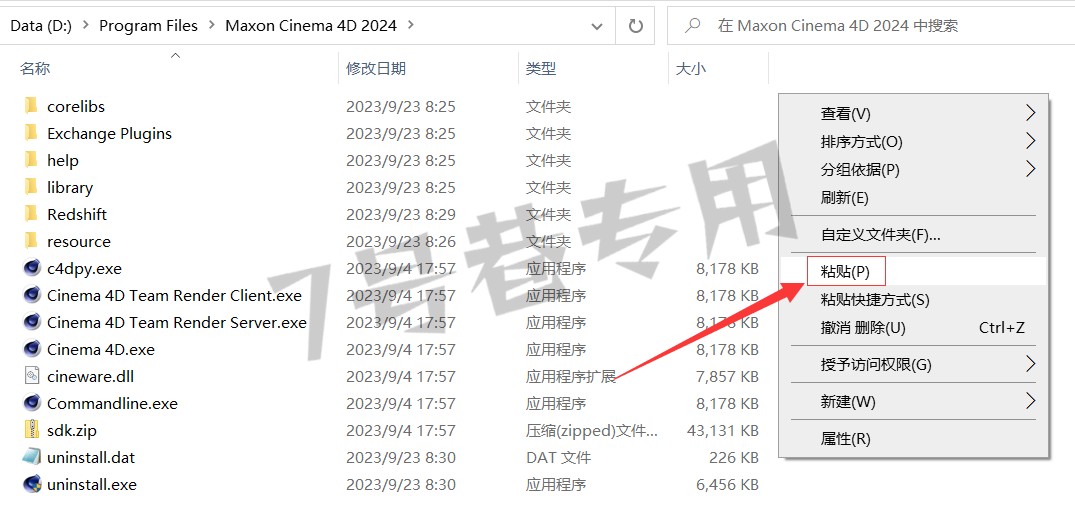Expand the 分组依据(P) submenu arrow
Screen dimensions: 1075x514
(1030, 169)
